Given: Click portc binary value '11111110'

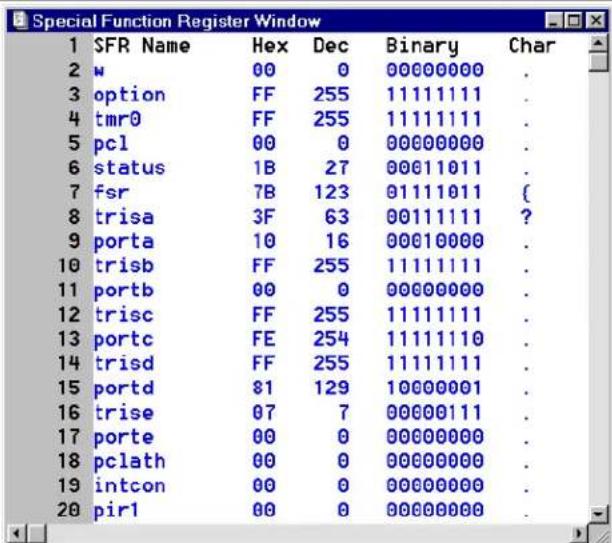Looking at the screenshot, I should tap(435, 339).
